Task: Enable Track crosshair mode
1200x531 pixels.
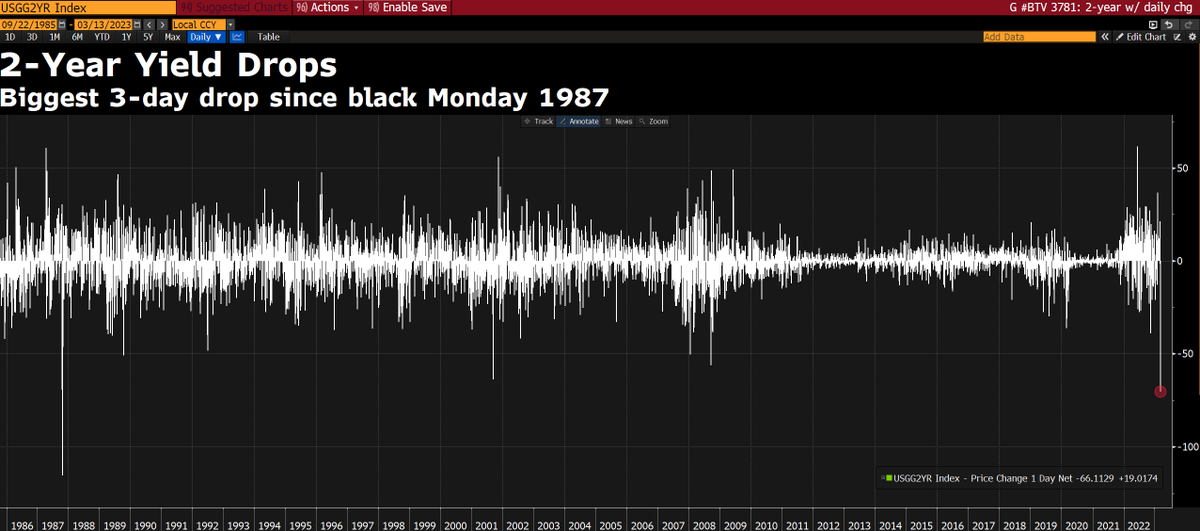Action: tap(538, 121)
